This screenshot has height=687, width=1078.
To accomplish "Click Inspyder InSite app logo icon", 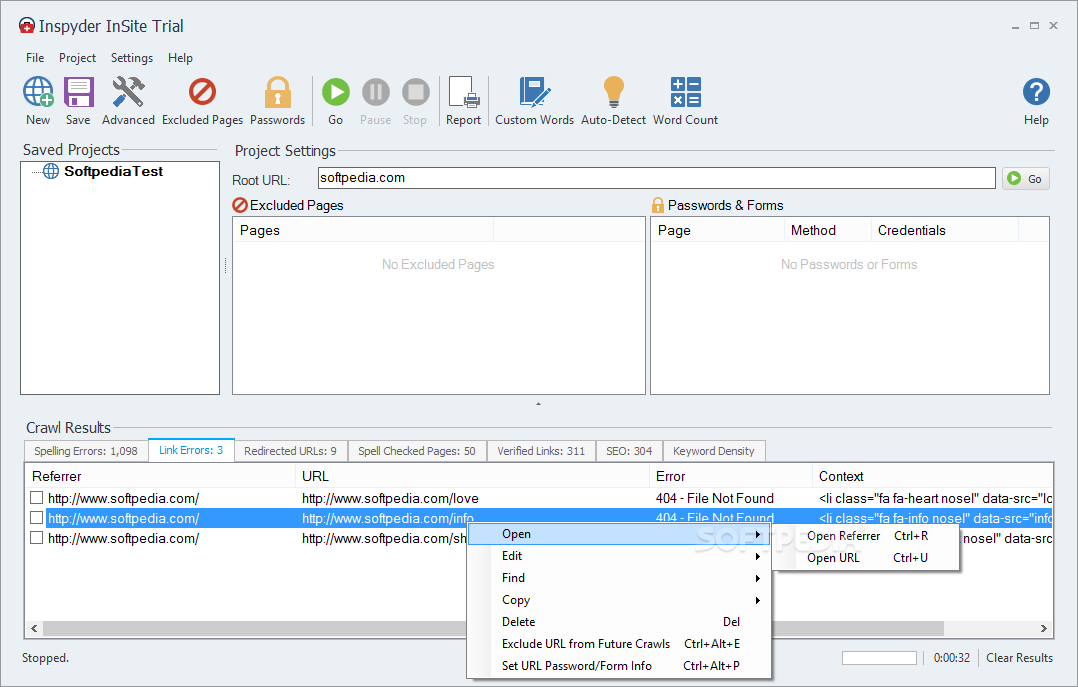I will [27, 26].
